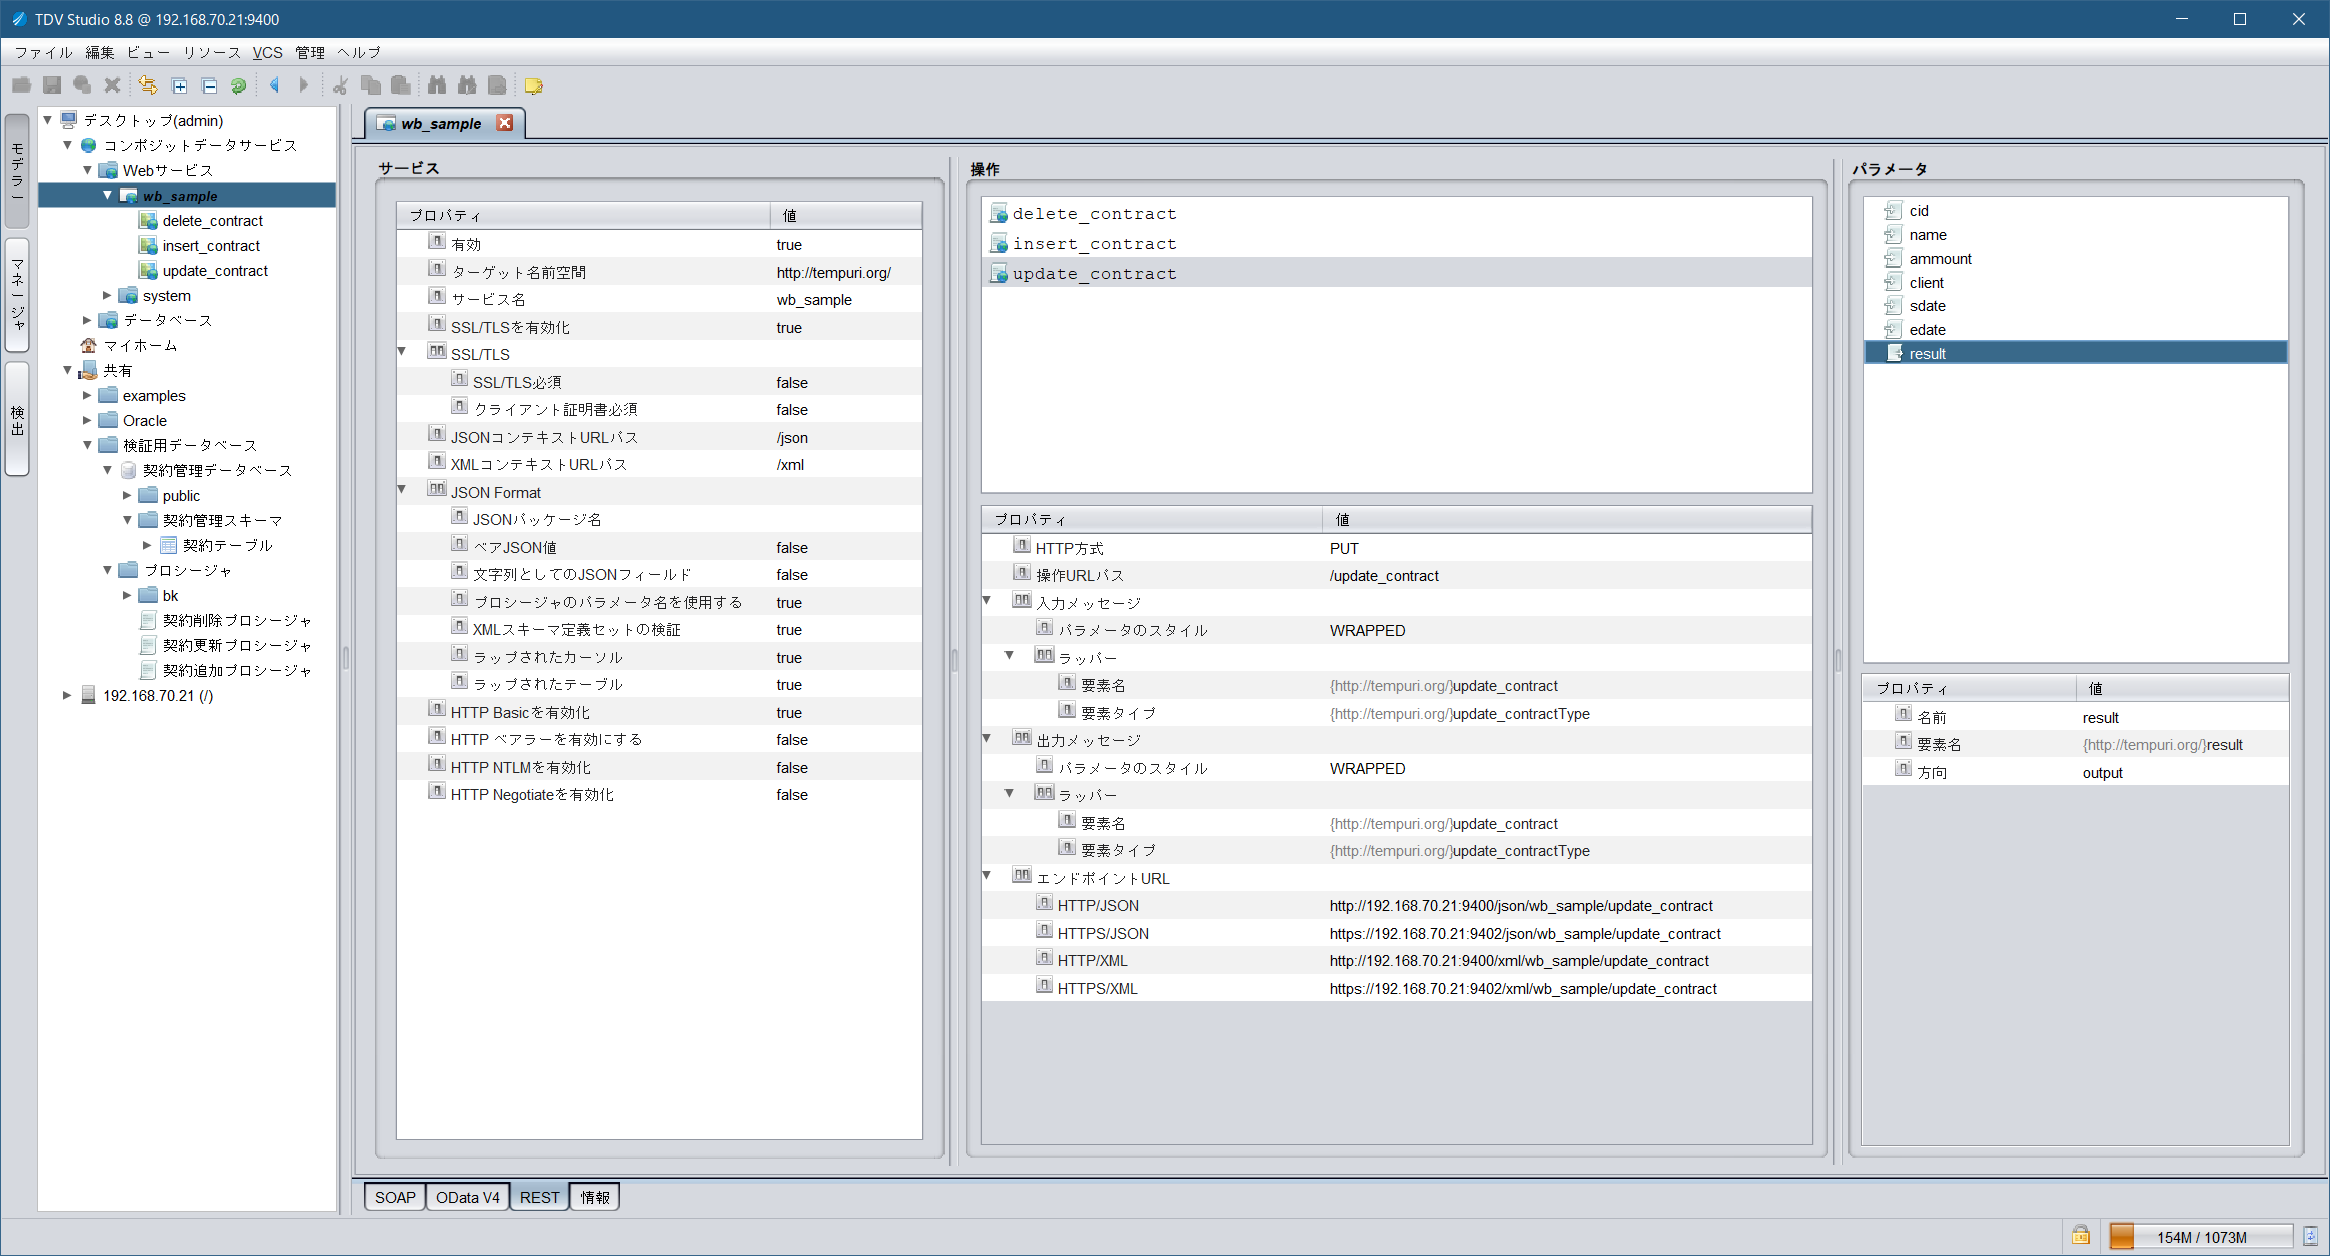
Task: Collapse the Webサービス tree node
Action: pyautogui.click(x=87, y=170)
